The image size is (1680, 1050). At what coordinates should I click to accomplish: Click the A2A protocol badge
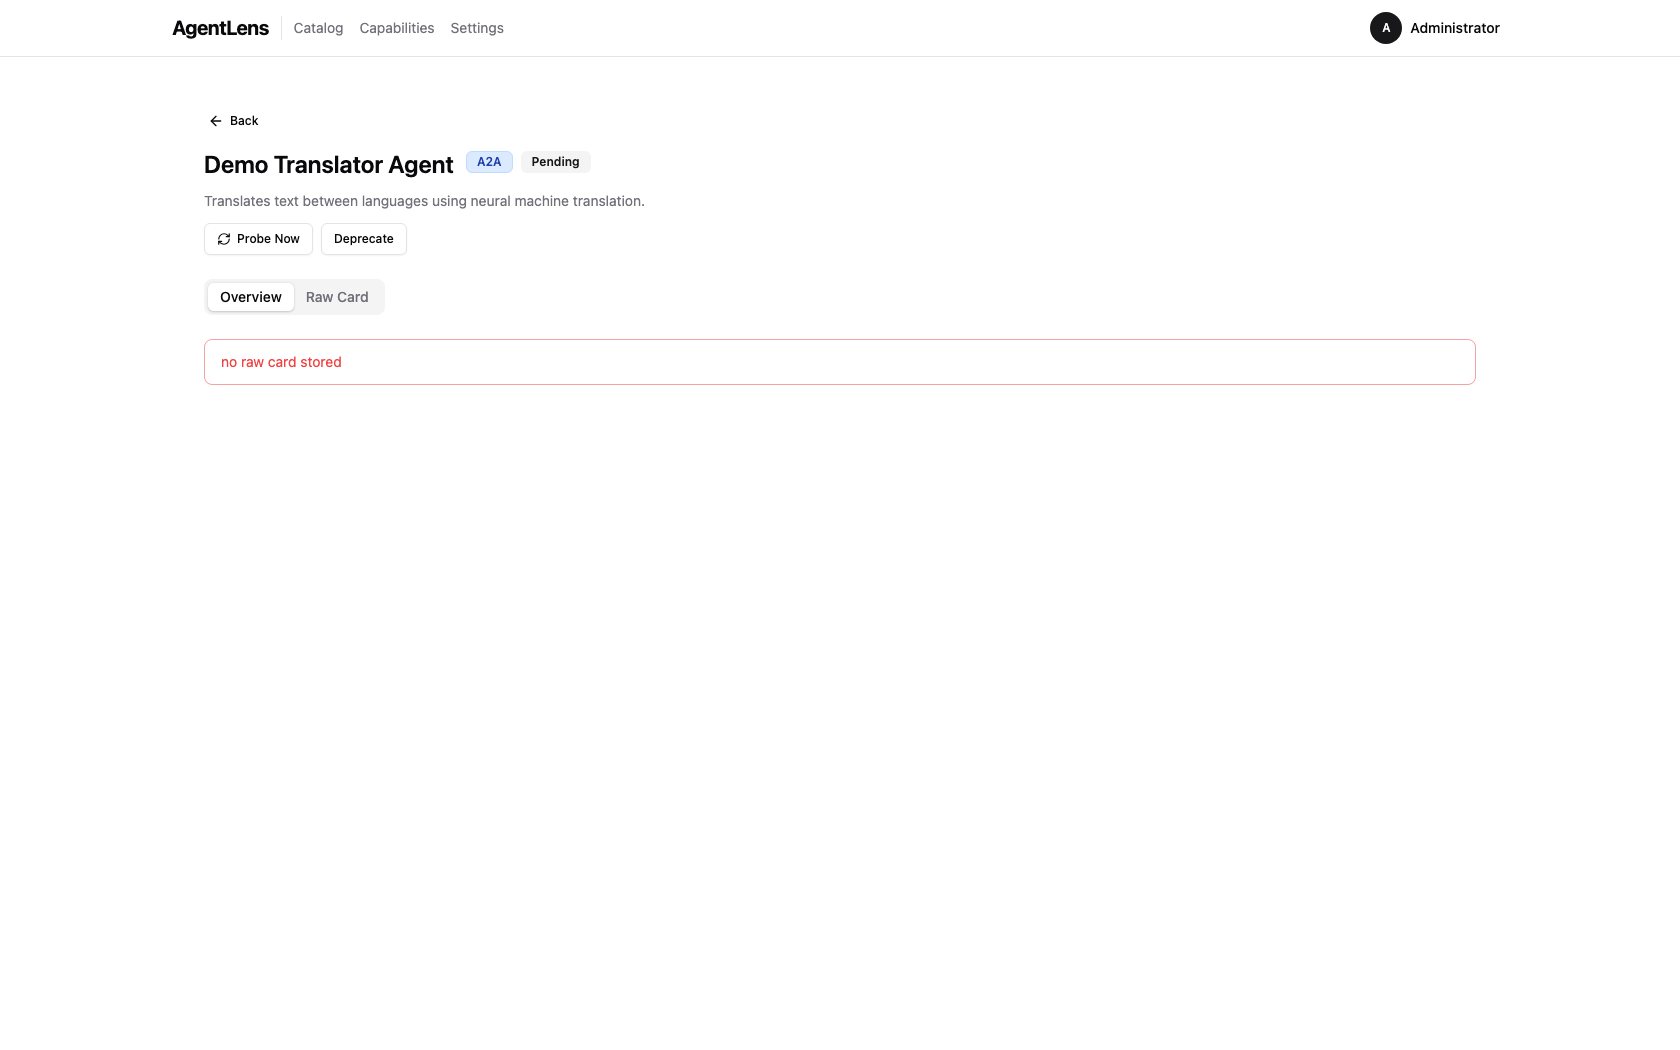tap(489, 161)
